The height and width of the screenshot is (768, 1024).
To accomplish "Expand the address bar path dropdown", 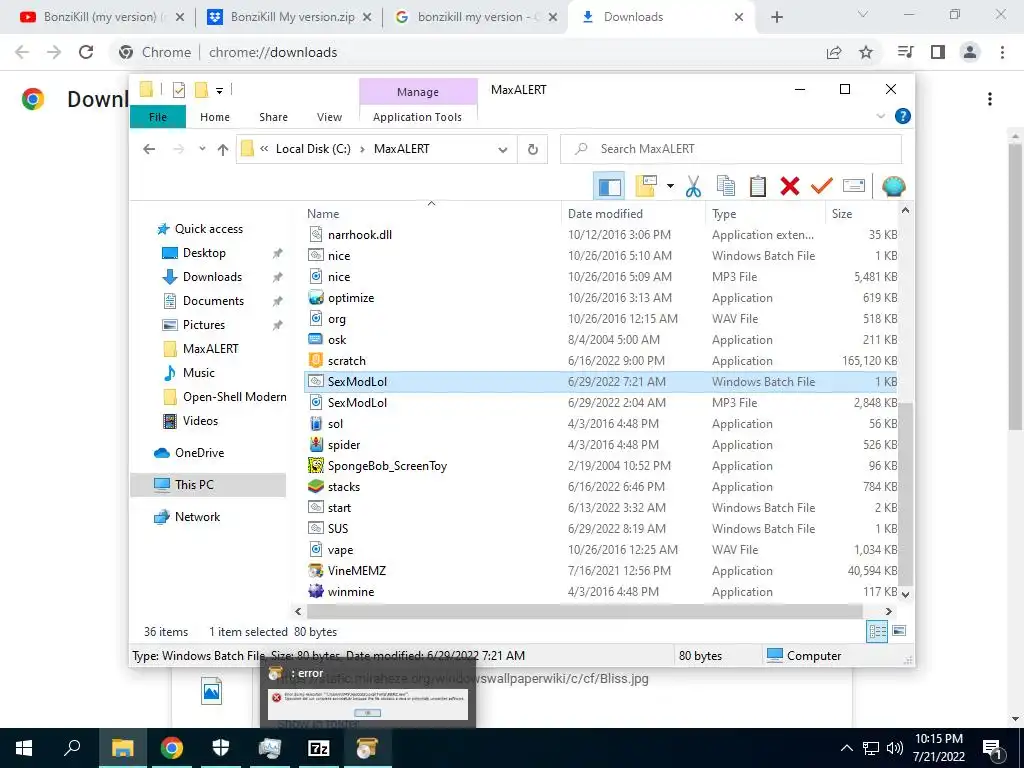I will (x=503, y=150).
